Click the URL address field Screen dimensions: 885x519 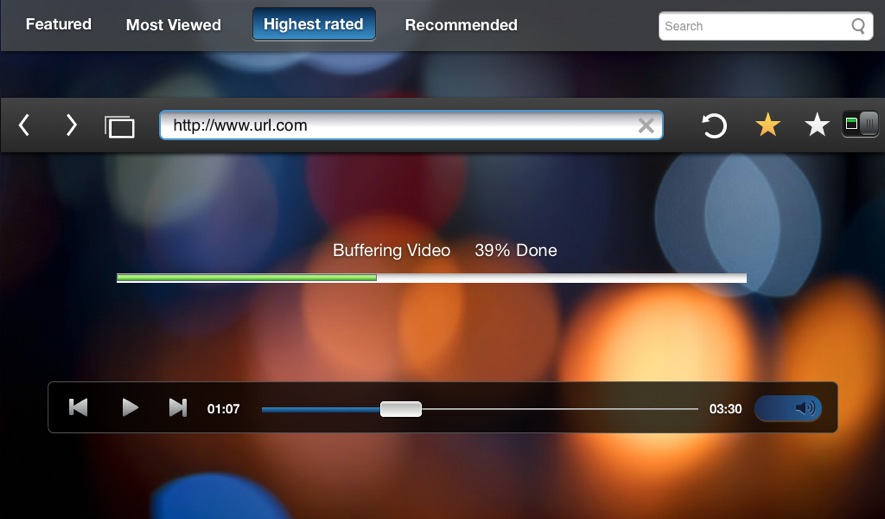tap(411, 125)
